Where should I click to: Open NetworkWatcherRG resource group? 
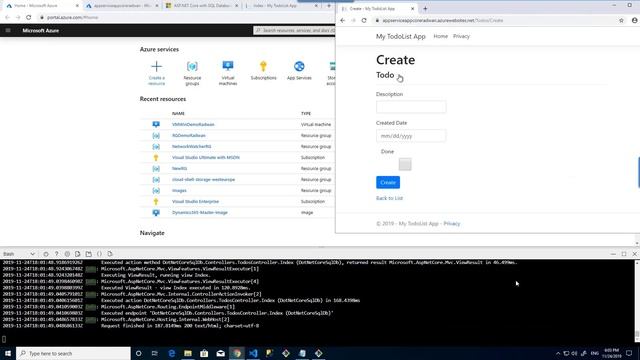click(x=191, y=147)
